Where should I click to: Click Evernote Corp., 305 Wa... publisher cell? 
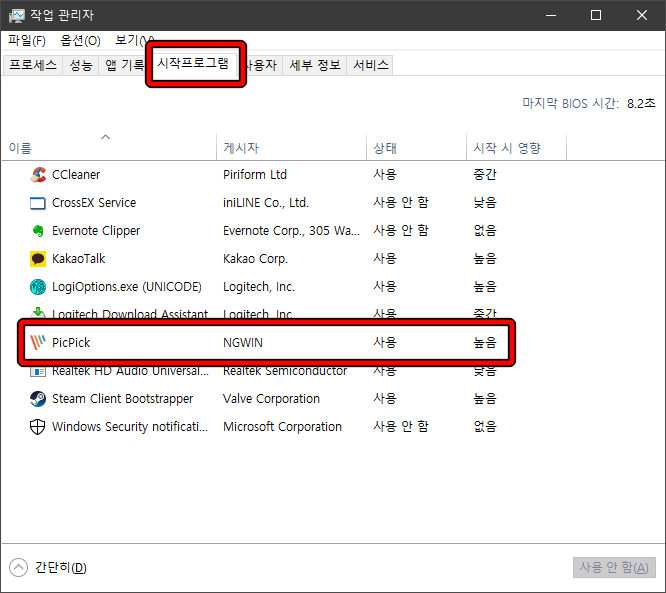pos(291,231)
